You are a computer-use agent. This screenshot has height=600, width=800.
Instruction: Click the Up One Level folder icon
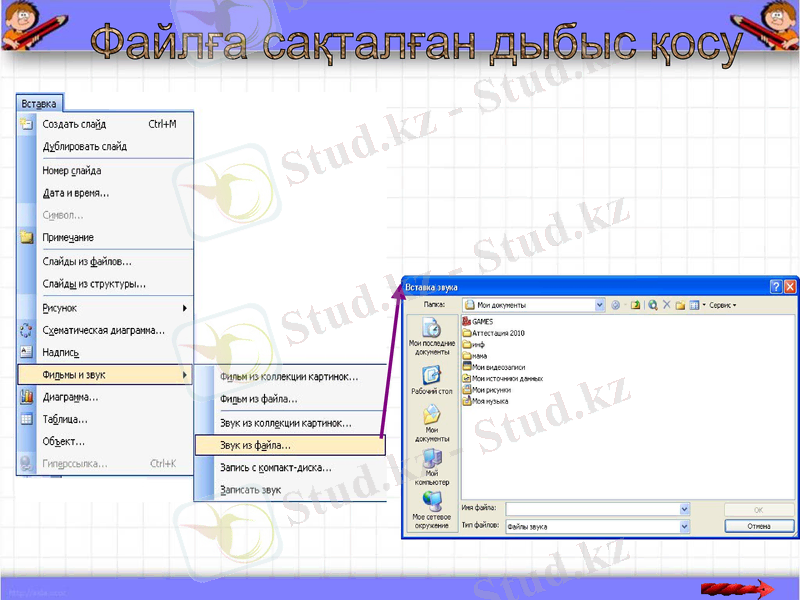[634, 305]
